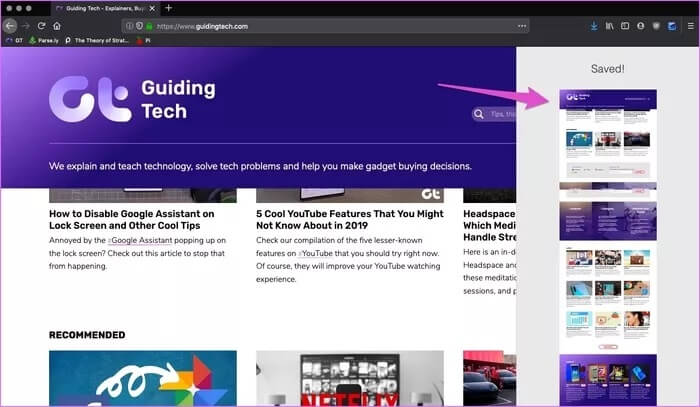Viewport: 700px width, 407px height.
Task: Click the saved full-page screenshot preview
Action: pos(608,247)
